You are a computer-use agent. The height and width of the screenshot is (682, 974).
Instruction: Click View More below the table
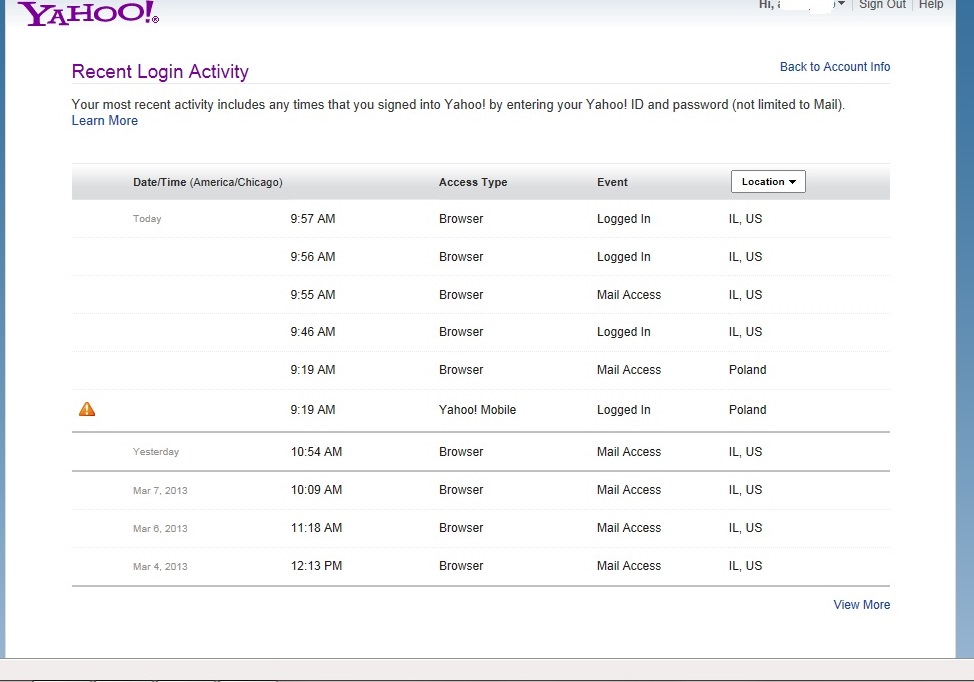(862, 604)
